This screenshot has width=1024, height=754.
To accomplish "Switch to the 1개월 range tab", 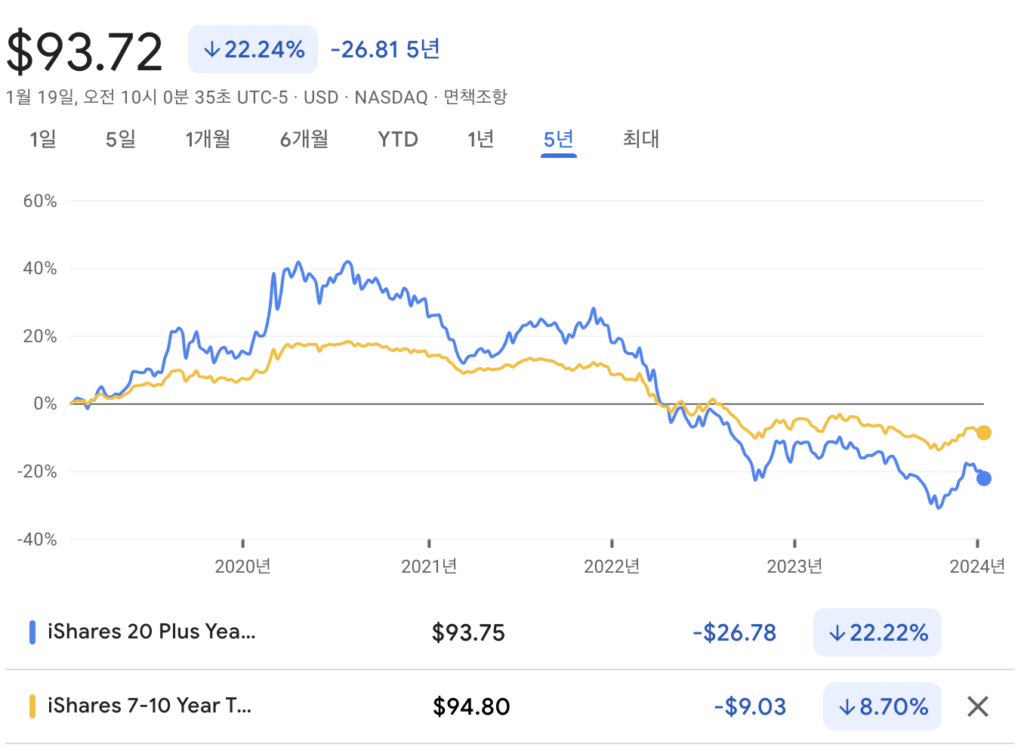I will click(208, 139).
